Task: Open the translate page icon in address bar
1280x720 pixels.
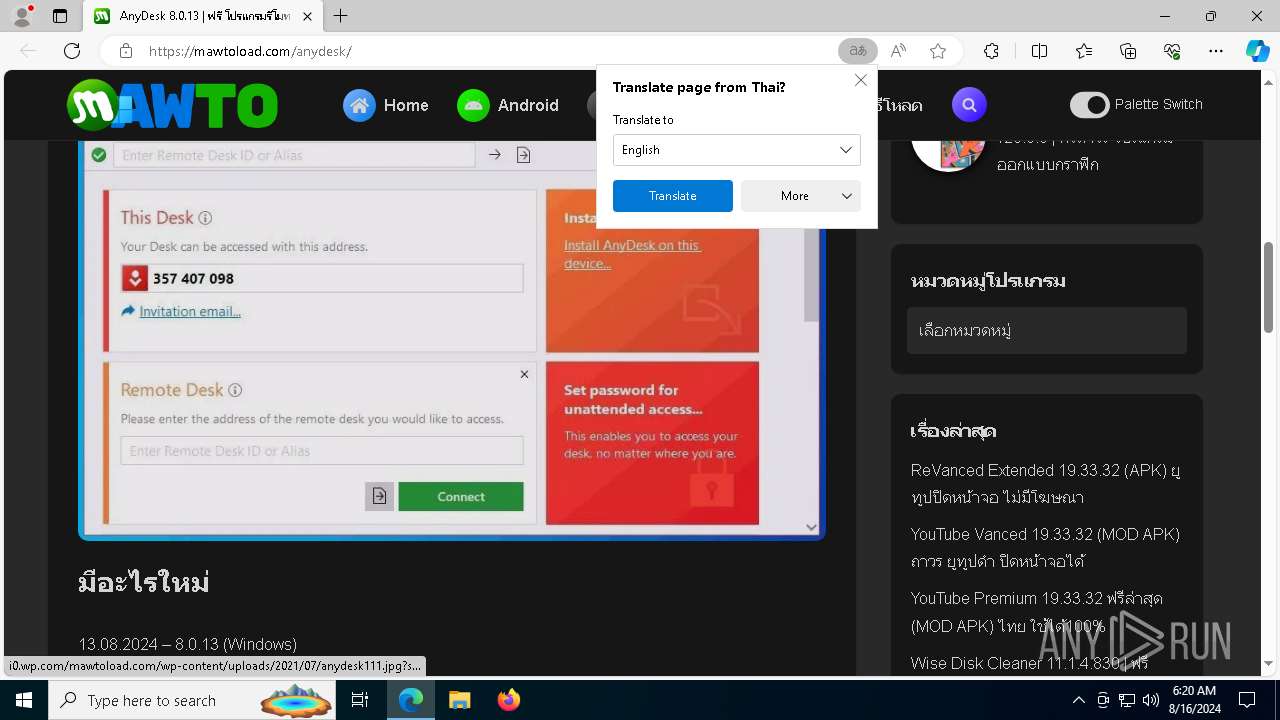Action: point(858,51)
